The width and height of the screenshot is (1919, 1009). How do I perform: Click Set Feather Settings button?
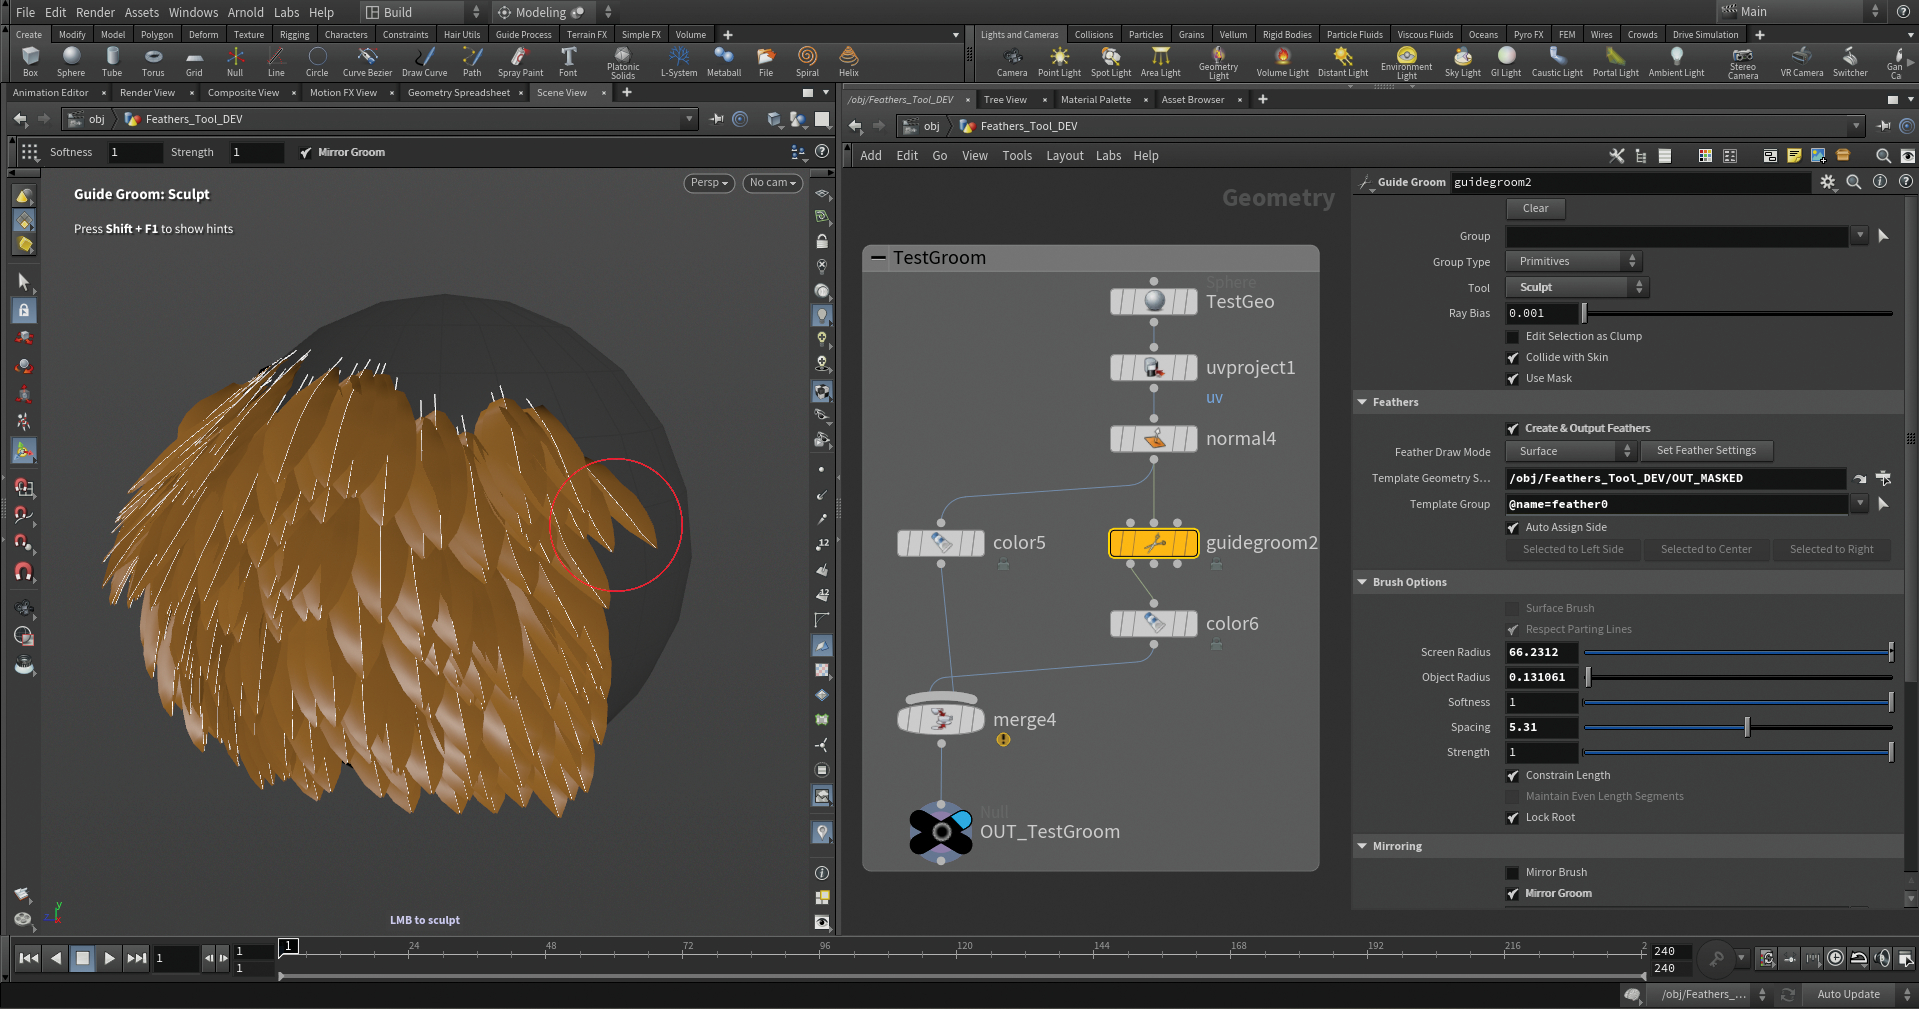pos(1706,451)
